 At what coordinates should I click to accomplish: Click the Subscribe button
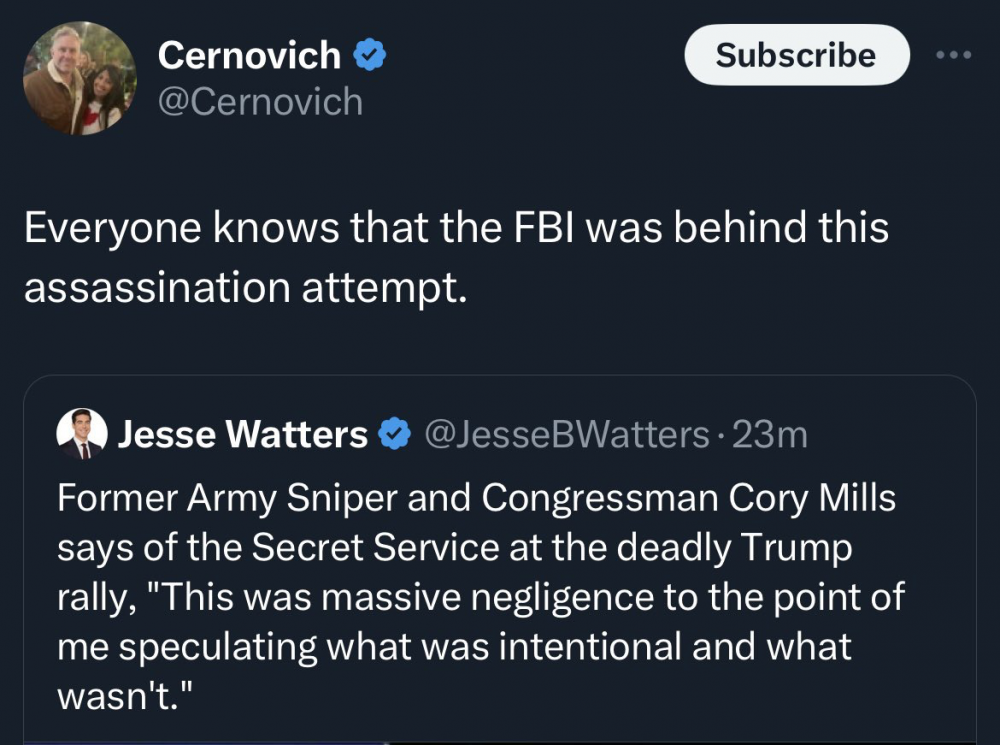[x=796, y=55]
